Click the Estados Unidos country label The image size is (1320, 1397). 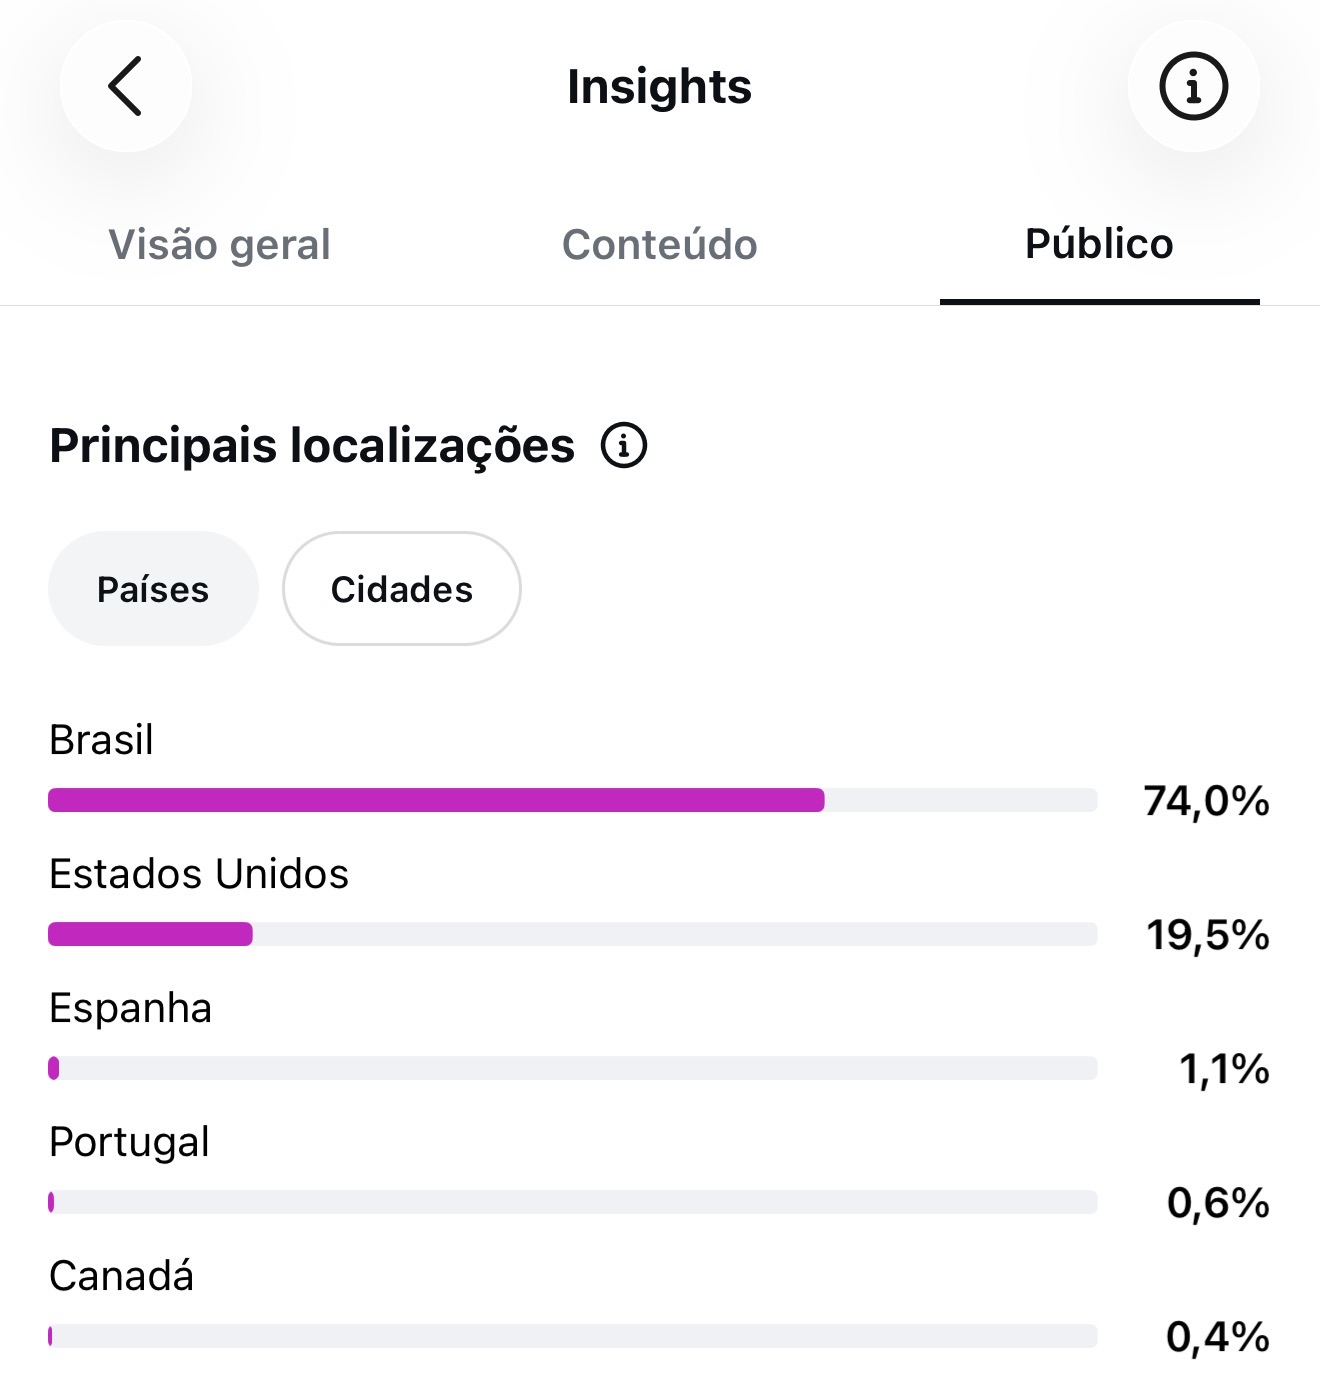coord(199,874)
